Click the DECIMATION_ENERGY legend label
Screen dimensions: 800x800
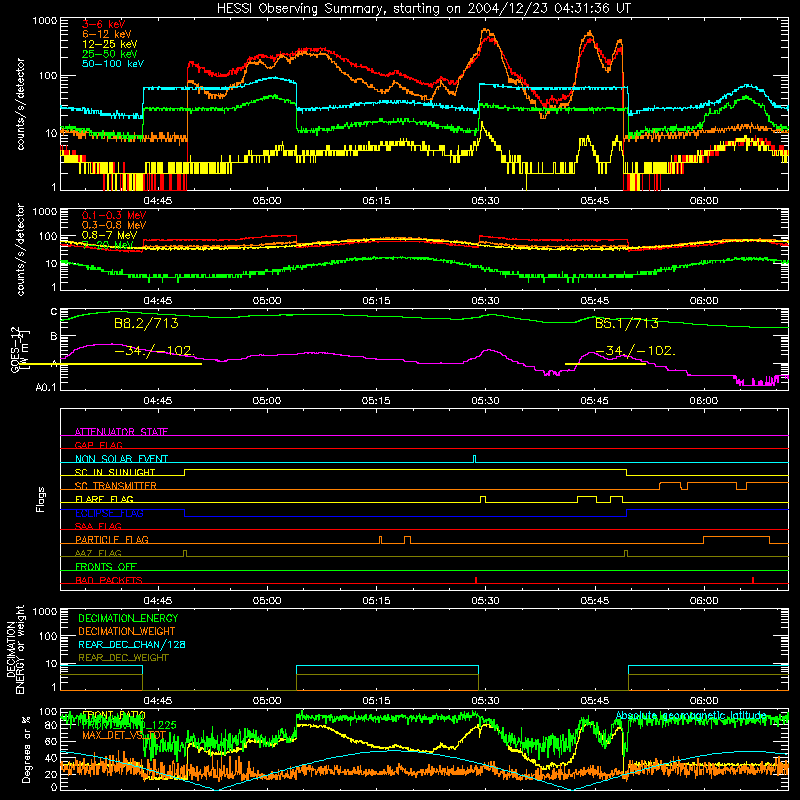(x=128, y=618)
